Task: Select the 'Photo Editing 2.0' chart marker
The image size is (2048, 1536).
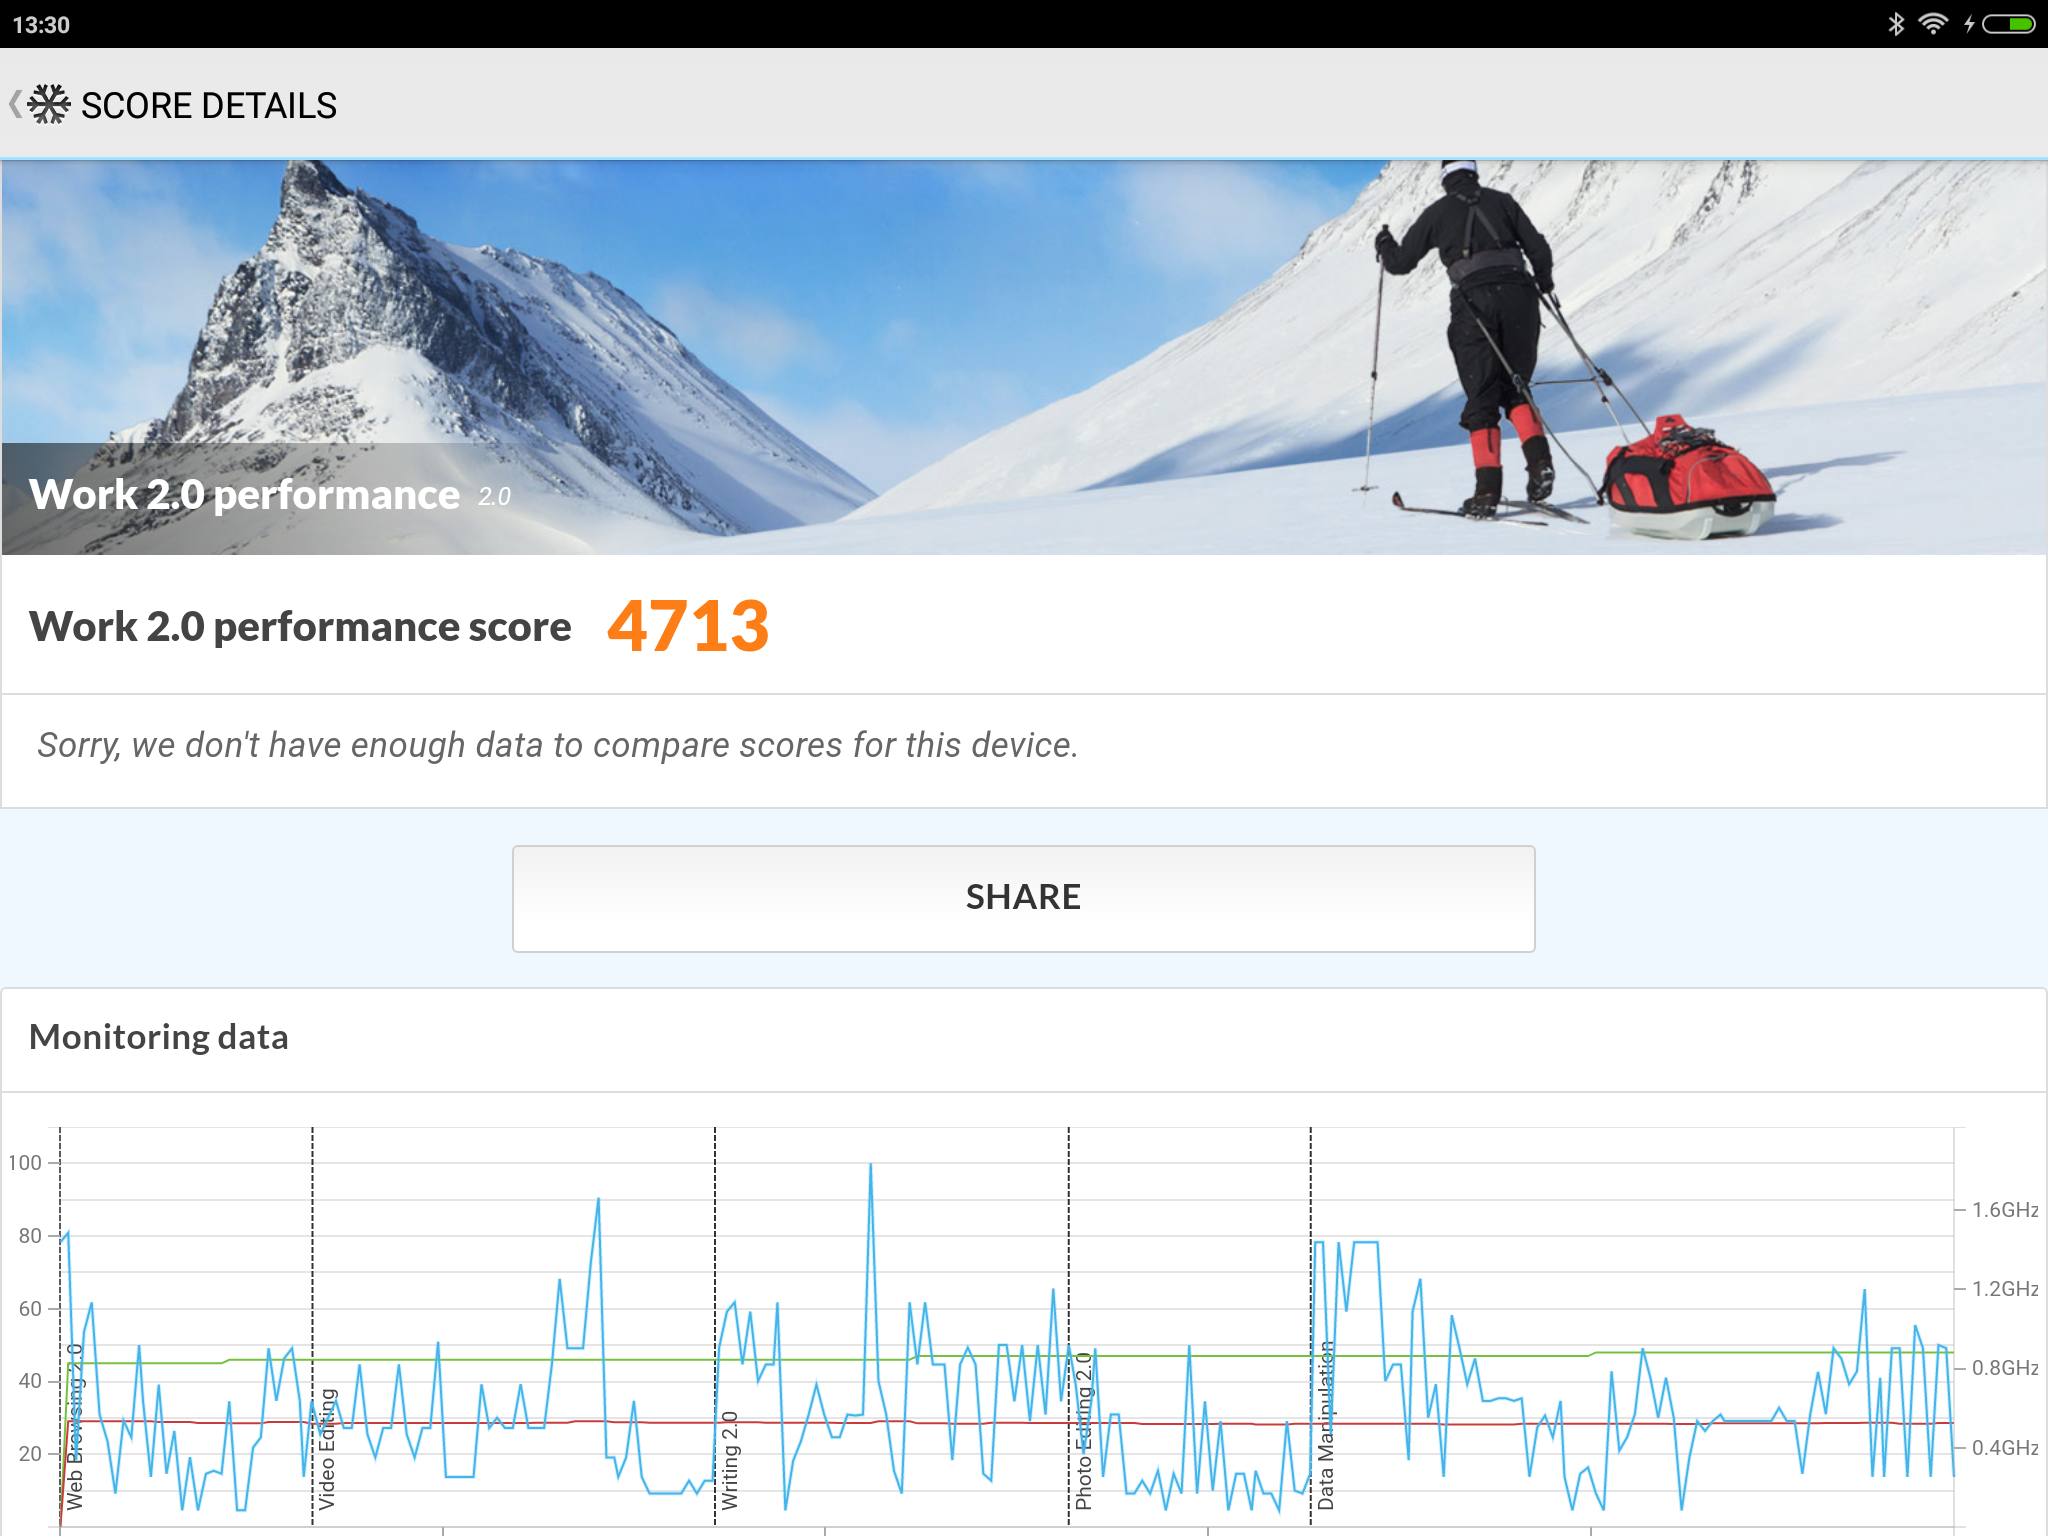Action: click(1083, 1431)
